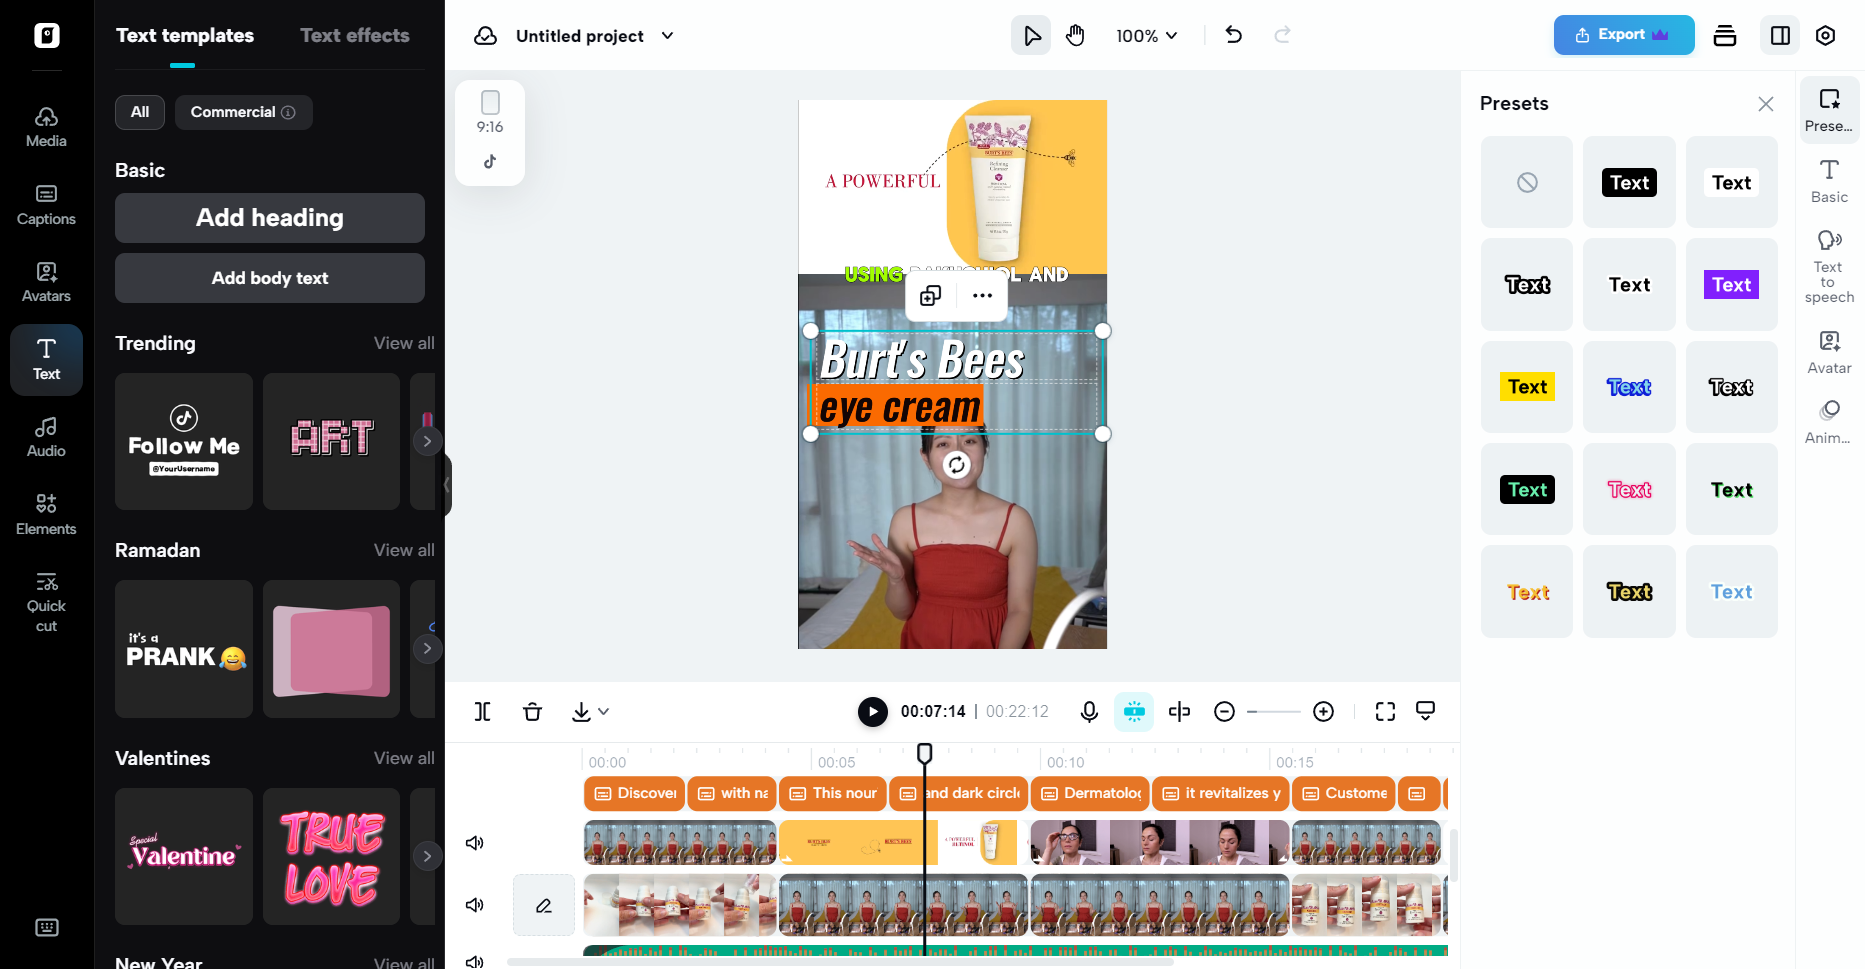Switch to the Text templates tab

pyautogui.click(x=185, y=36)
